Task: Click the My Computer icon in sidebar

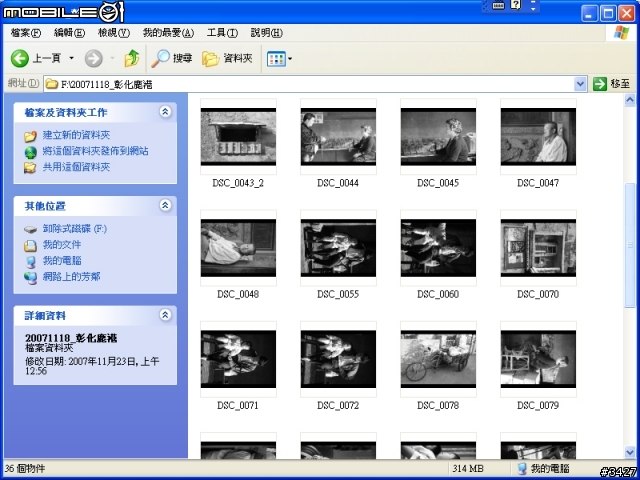Action: coord(31,262)
